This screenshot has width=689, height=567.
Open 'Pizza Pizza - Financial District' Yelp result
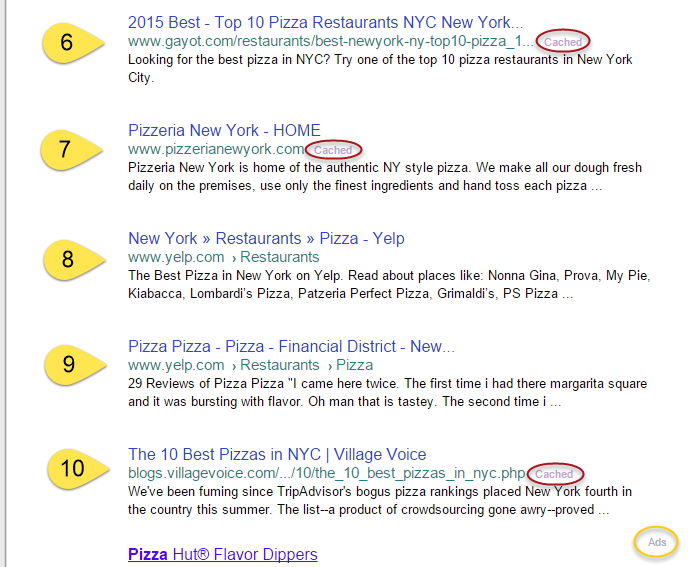click(291, 346)
